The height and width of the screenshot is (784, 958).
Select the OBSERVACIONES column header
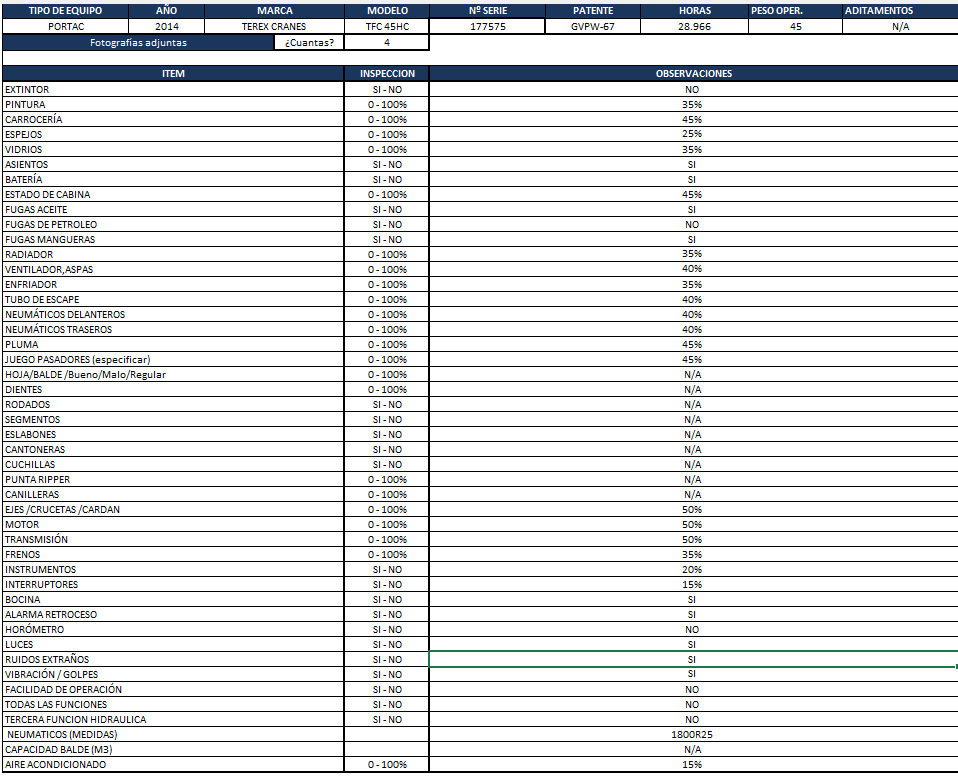coord(693,73)
